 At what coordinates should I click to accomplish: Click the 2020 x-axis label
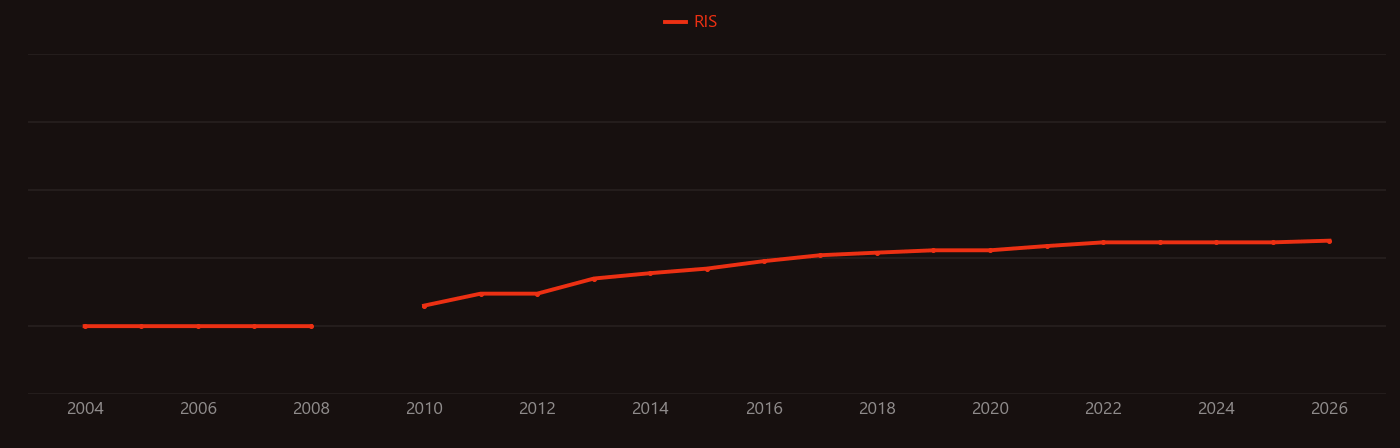[990, 409]
